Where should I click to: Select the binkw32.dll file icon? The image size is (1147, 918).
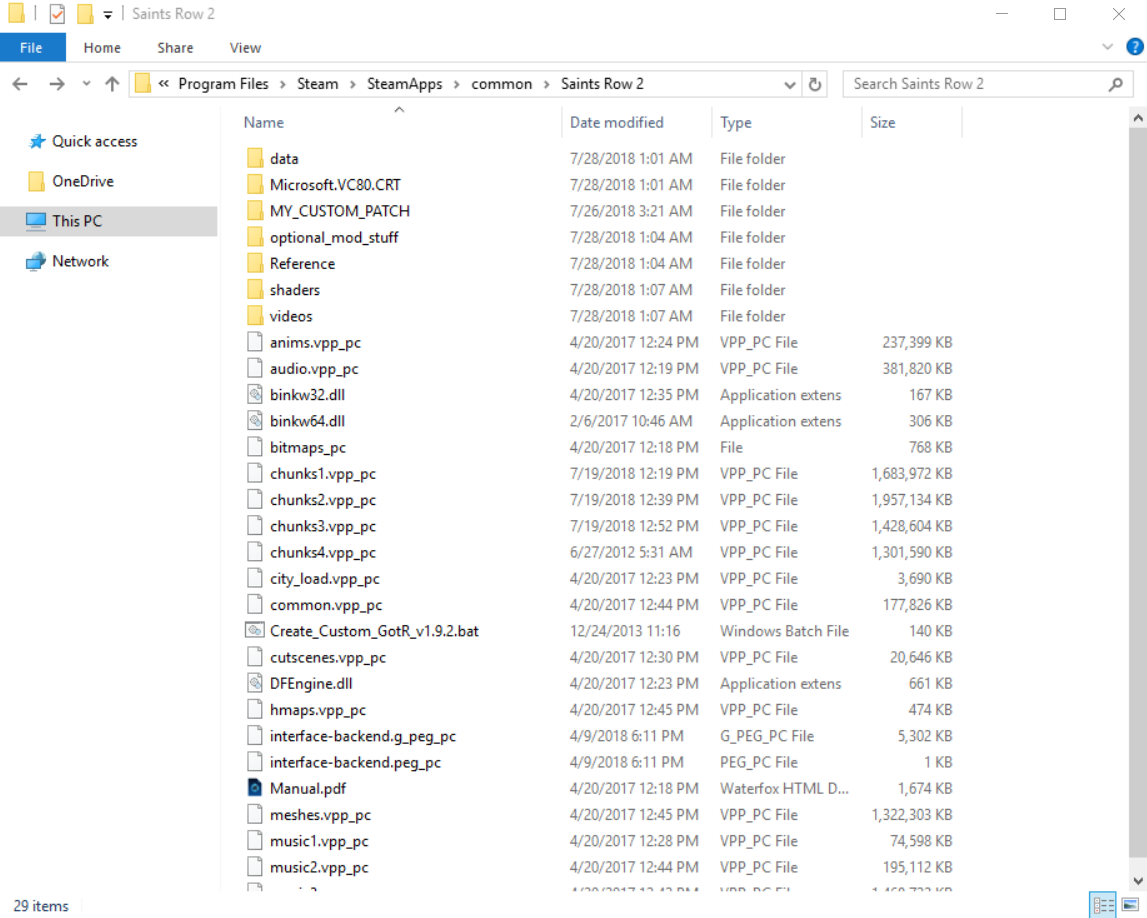255,395
